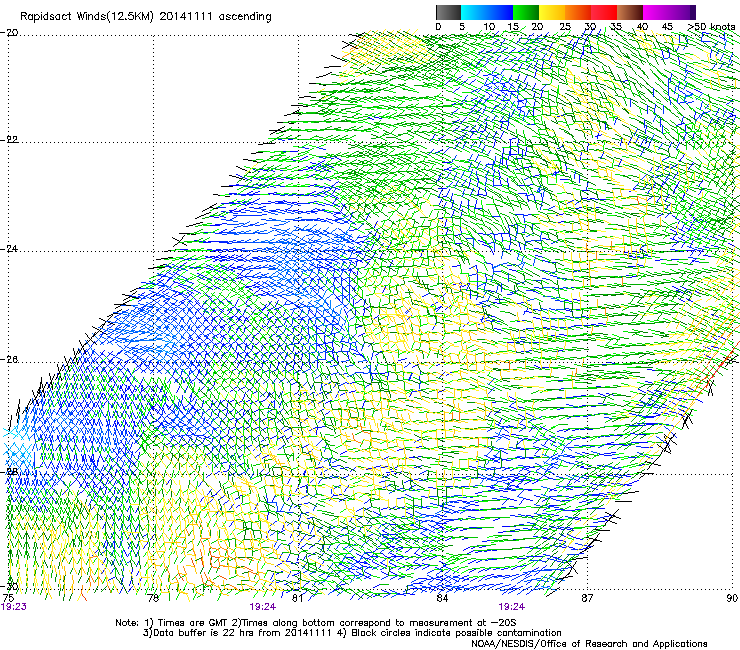Click the '0' label under color scale

[438, 27]
